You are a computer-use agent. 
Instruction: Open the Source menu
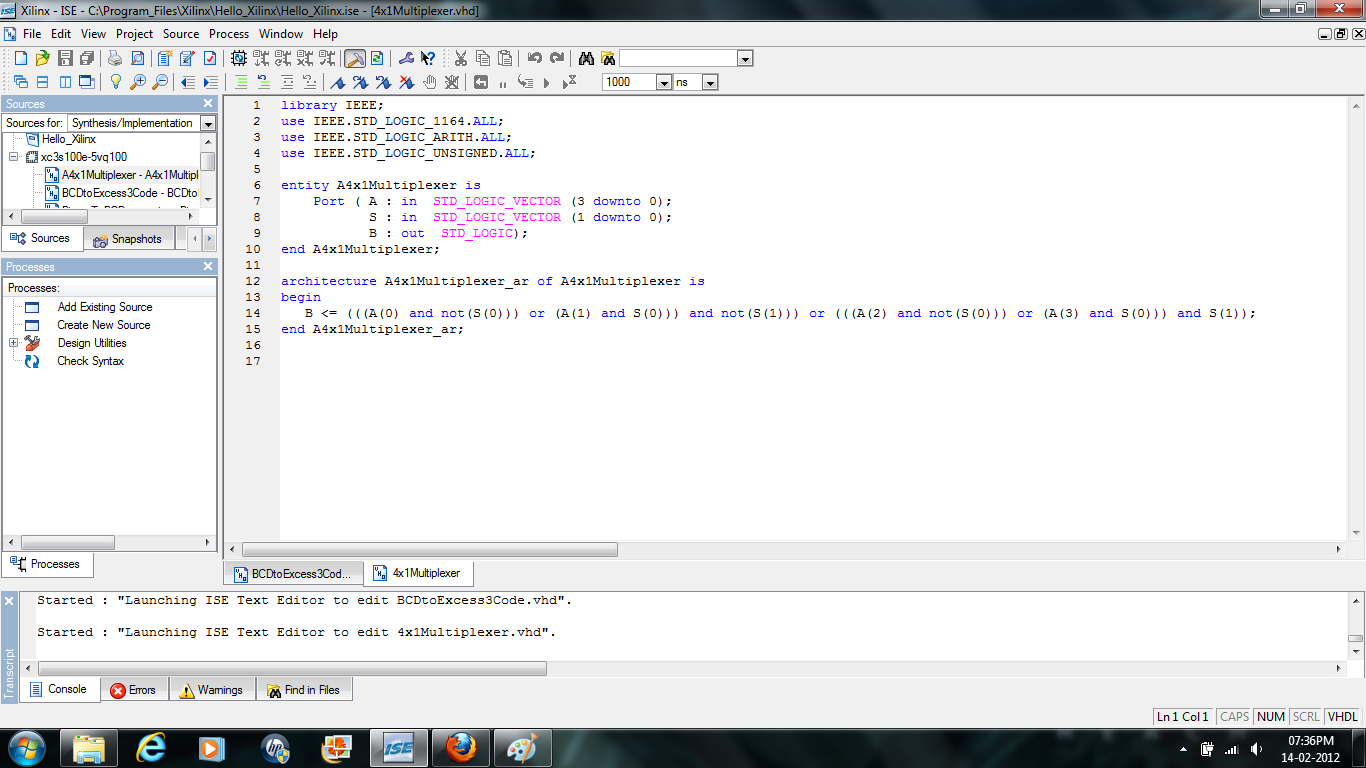click(181, 34)
